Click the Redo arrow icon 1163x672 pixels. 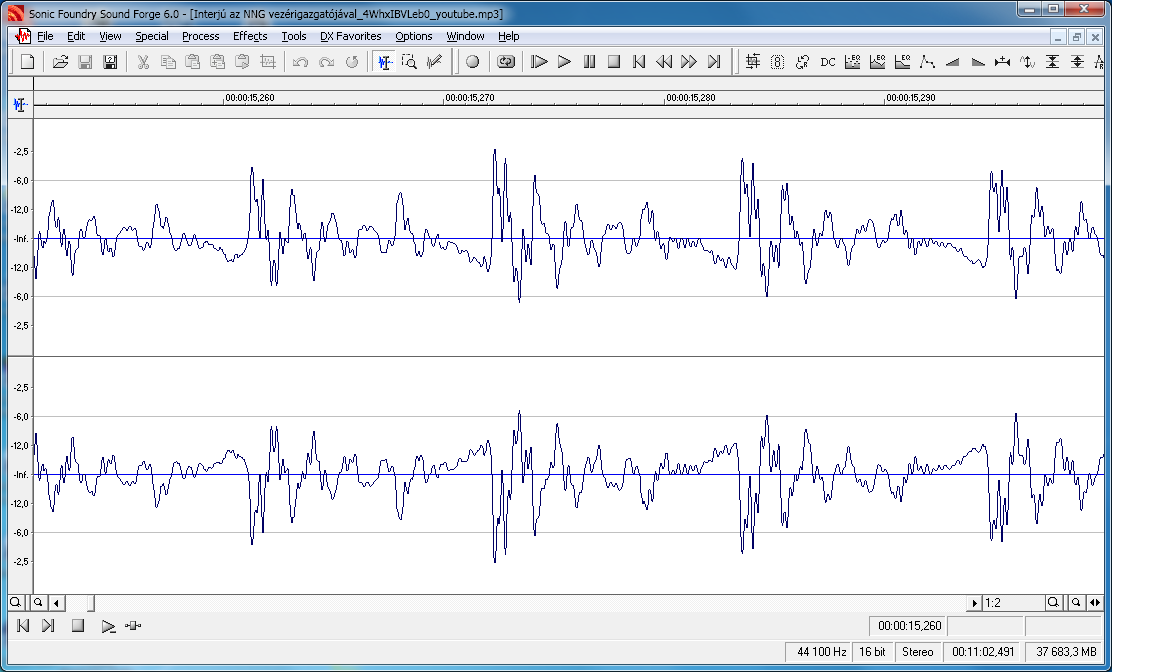[x=326, y=62]
